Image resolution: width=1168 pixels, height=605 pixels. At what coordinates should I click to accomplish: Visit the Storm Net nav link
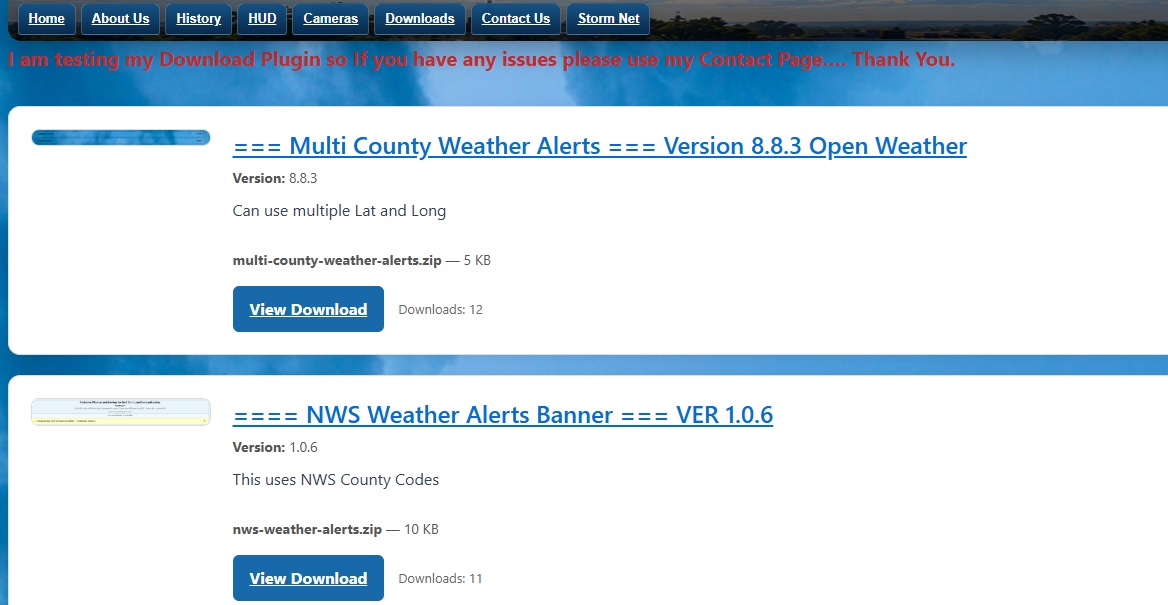click(x=609, y=19)
